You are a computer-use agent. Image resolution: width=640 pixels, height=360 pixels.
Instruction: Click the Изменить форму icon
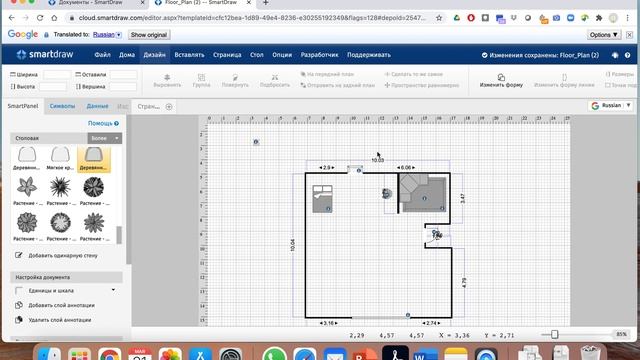pyautogui.click(x=501, y=77)
